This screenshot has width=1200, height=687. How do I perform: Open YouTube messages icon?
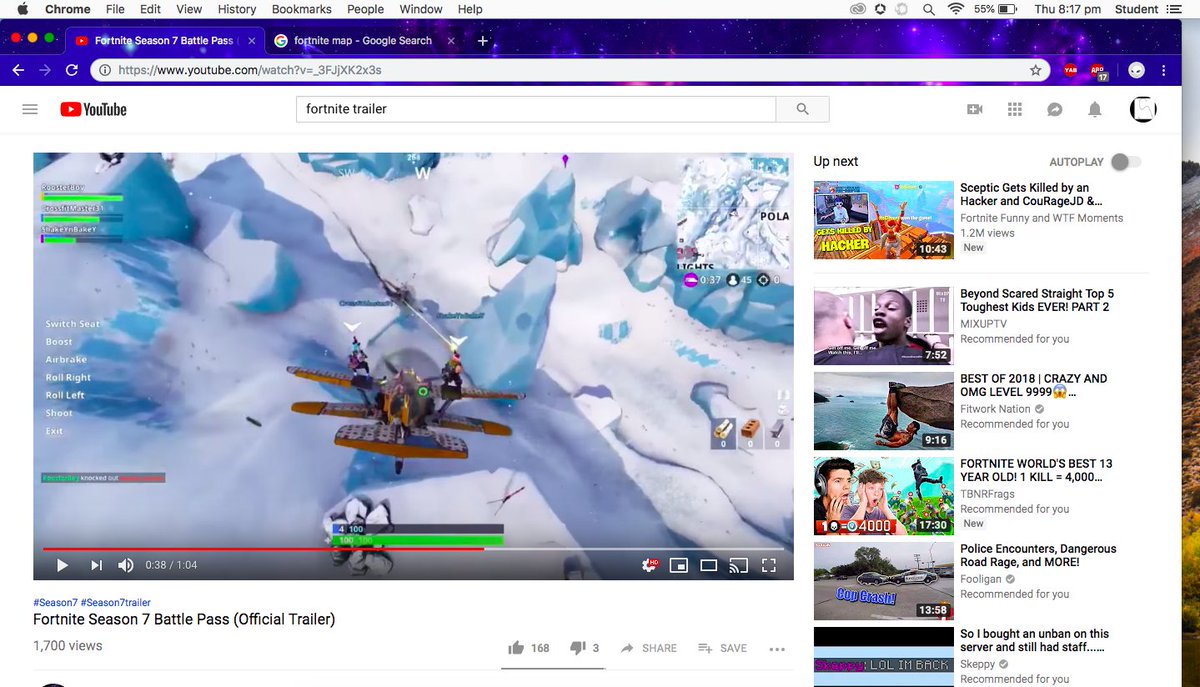pos(1054,109)
